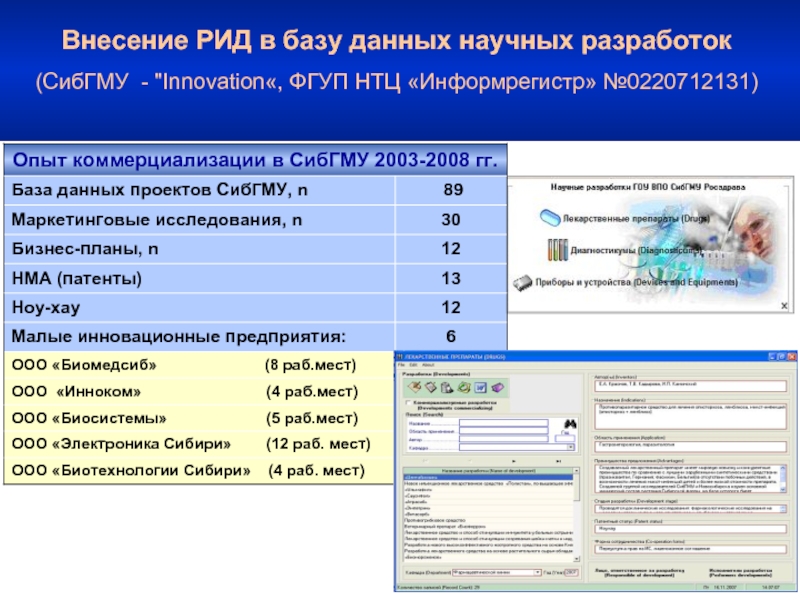Click the Патентный статус (Patent status) field
Image resolution: width=800 pixels, height=600 pixels.
point(690,529)
